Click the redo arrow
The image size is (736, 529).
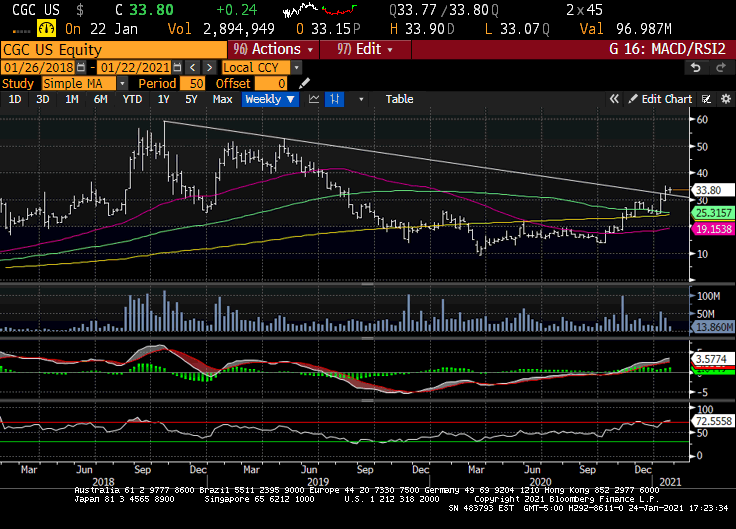coord(721,68)
